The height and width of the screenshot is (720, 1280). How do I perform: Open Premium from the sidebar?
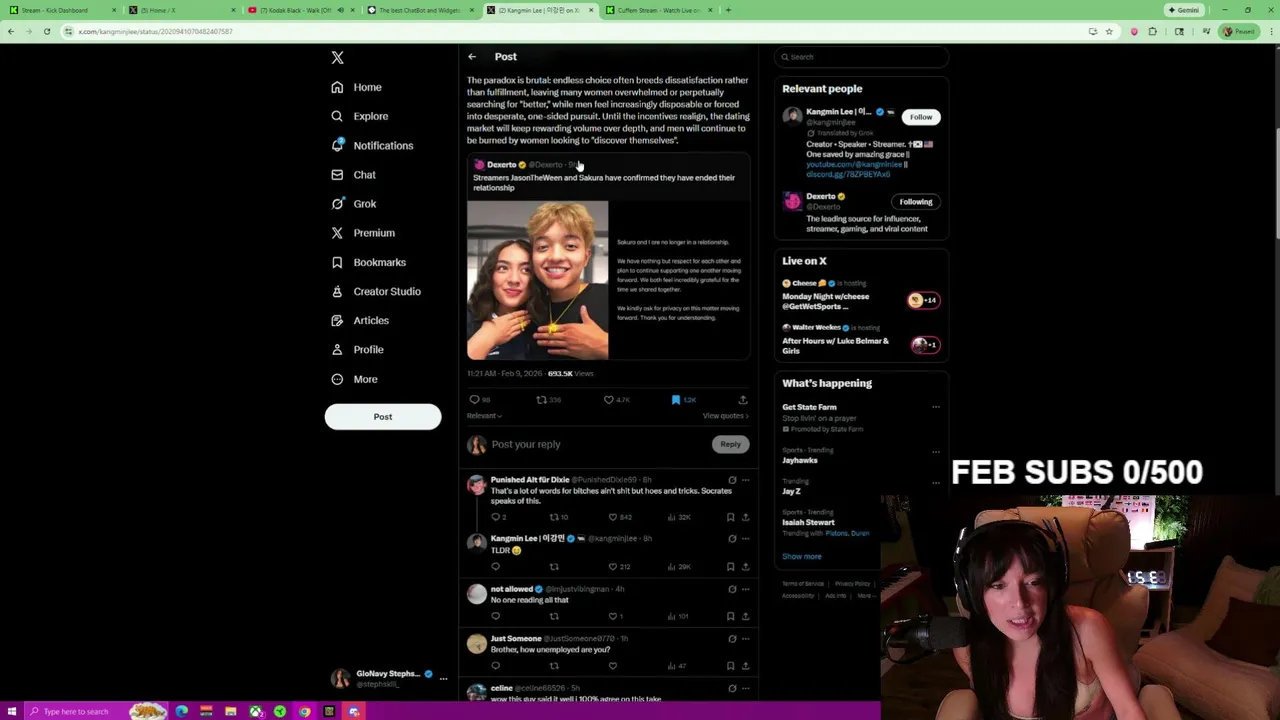tap(363, 233)
